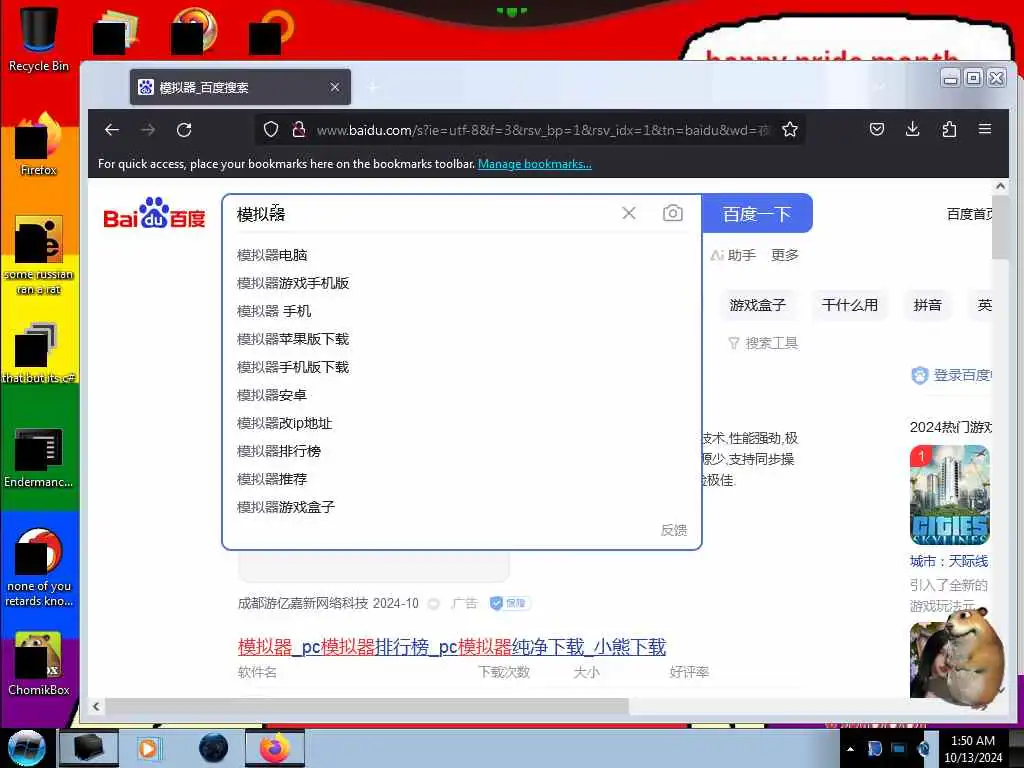Click the 游戏盒子 related search chip
The height and width of the screenshot is (768, 1024).
(758, 305)
